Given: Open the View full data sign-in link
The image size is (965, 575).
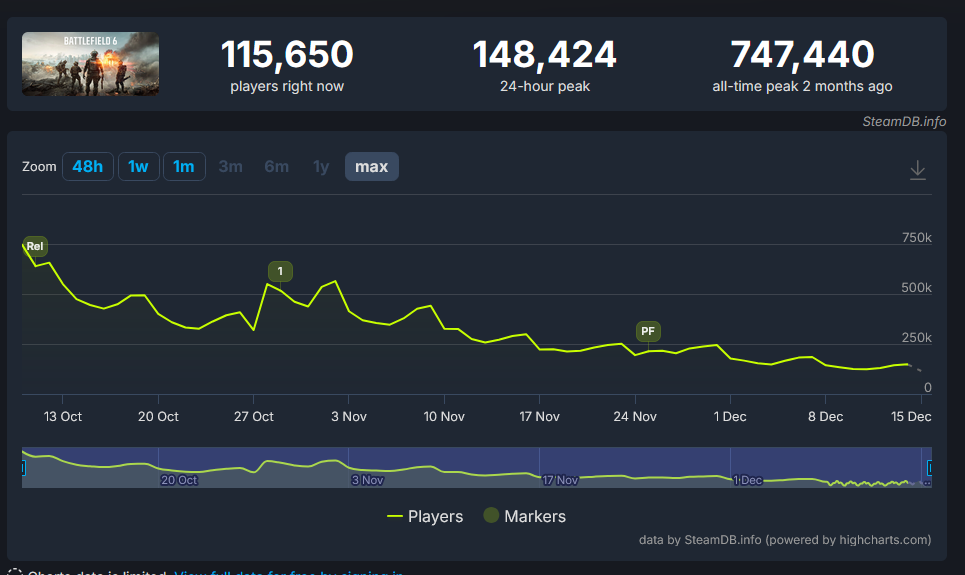Looking at the screenshot, I should point(289,573).
